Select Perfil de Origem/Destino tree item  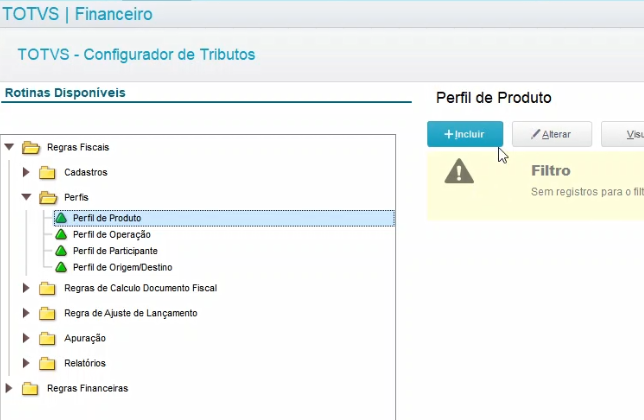click(122, 267)
